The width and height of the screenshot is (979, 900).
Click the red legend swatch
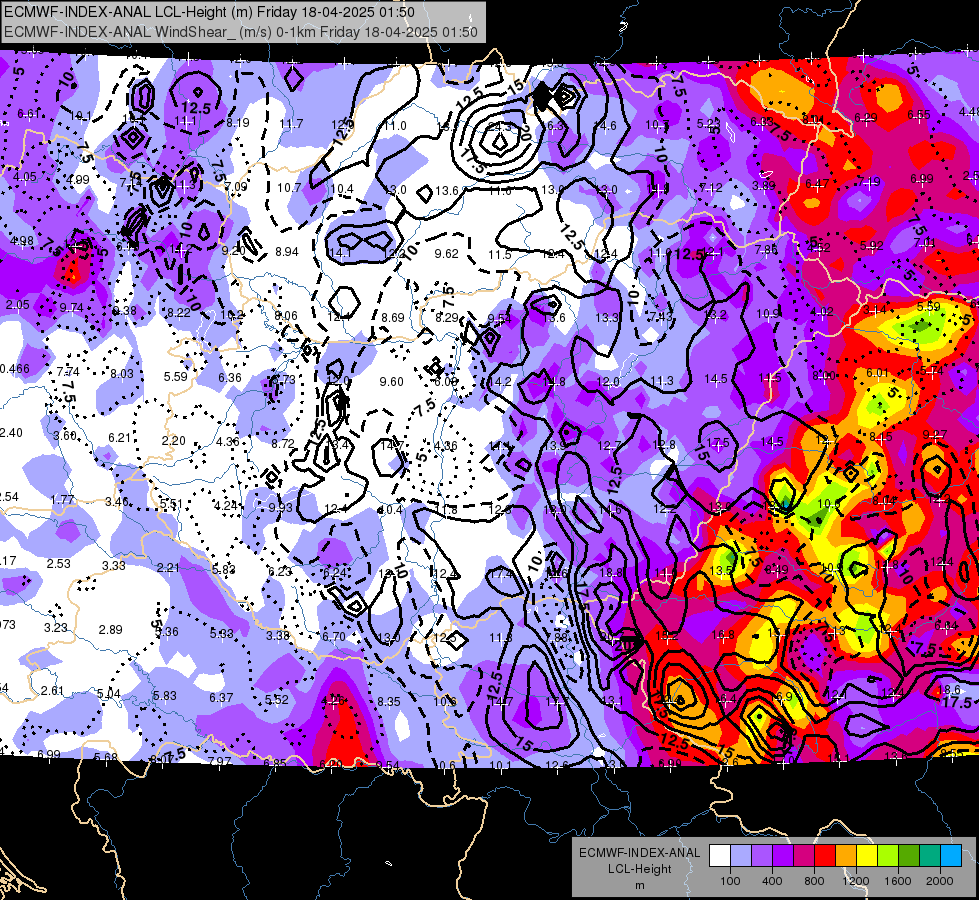coord(825,856)
